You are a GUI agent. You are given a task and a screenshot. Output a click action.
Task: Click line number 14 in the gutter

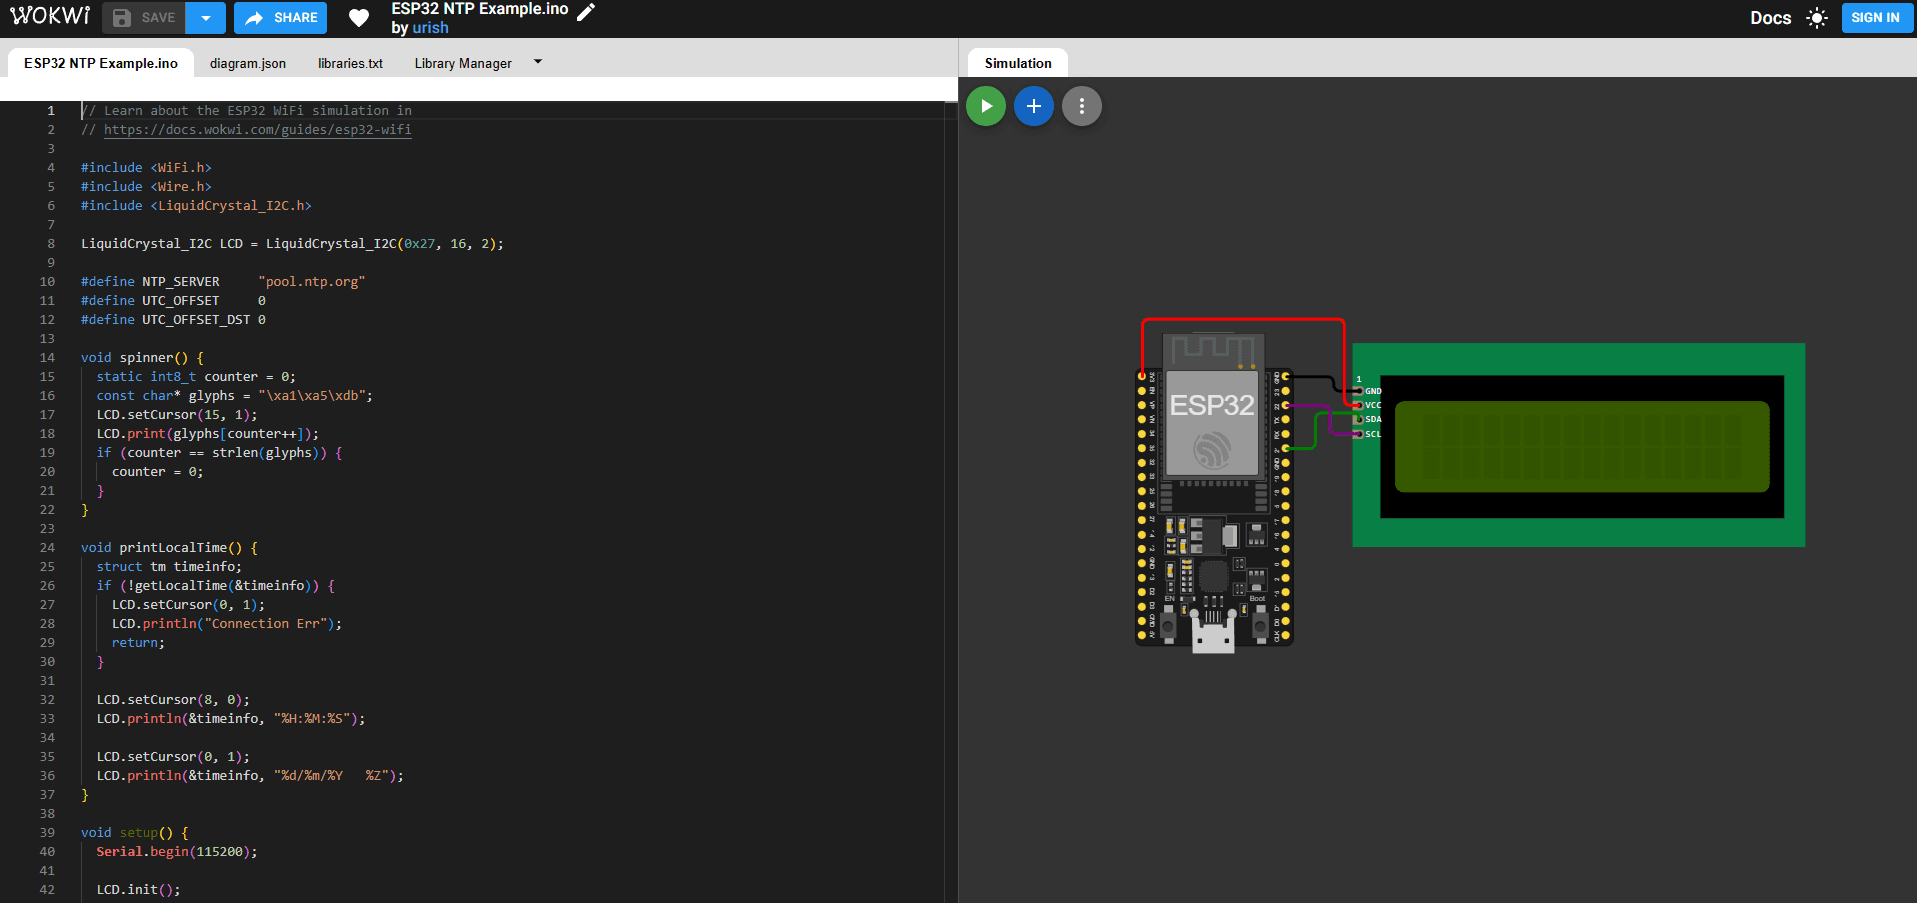(x=47, y=358)
